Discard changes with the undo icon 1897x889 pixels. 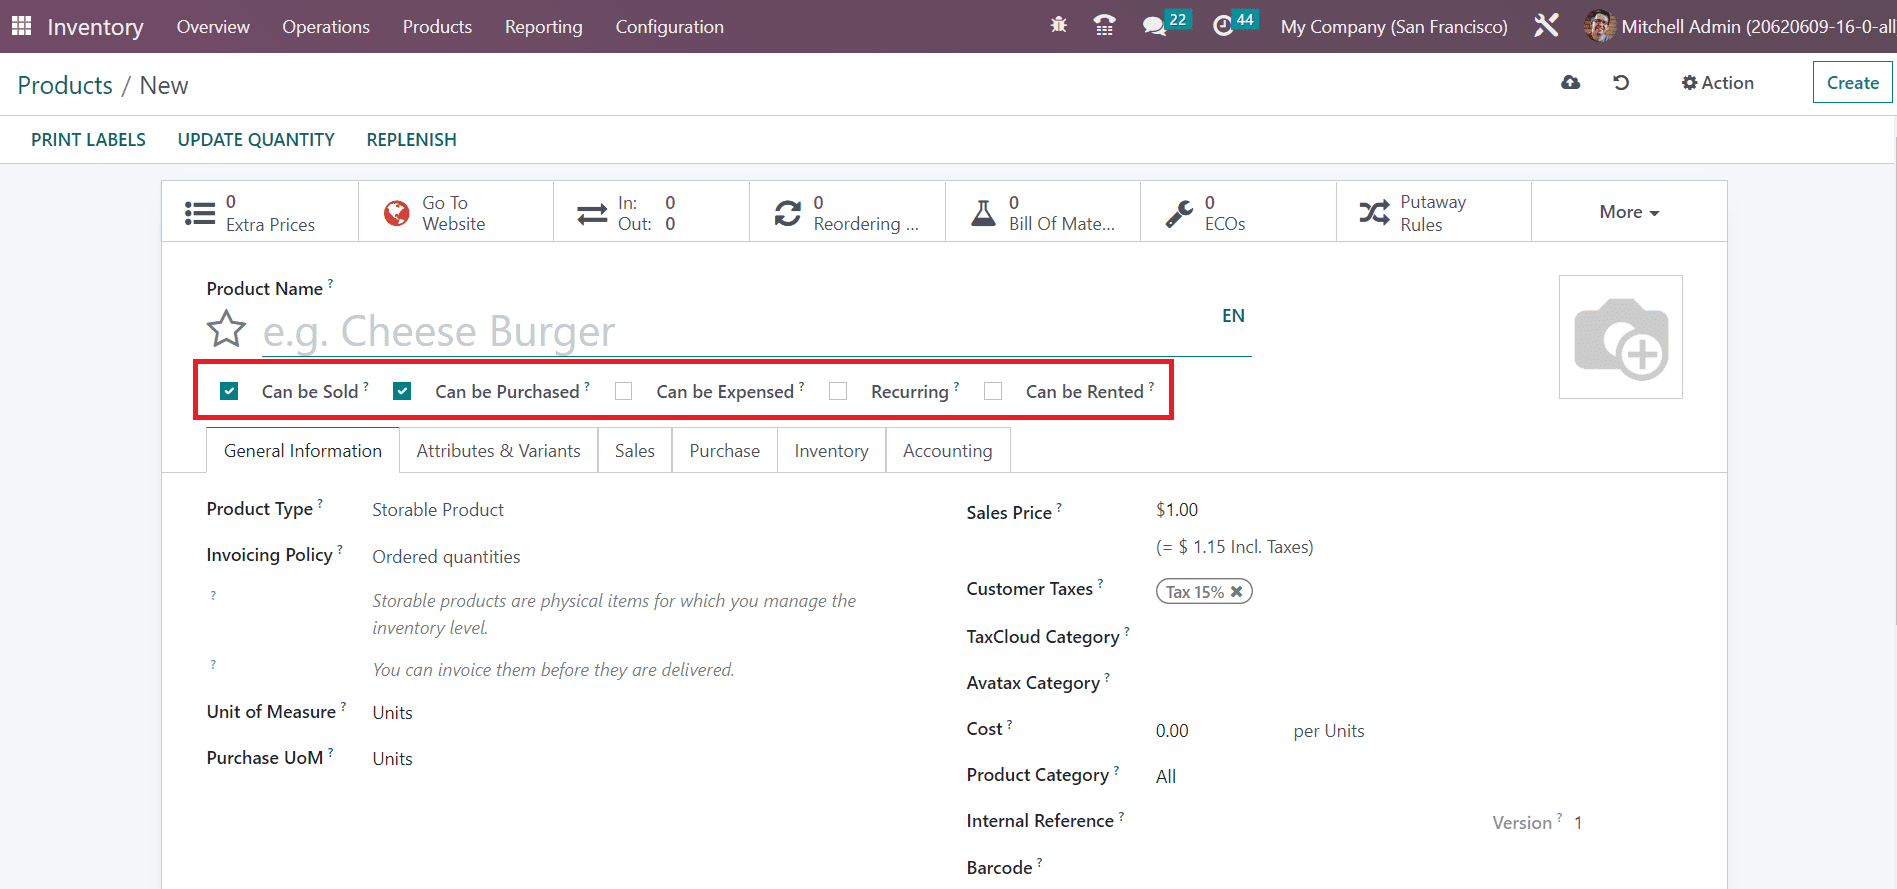point(1621,83)
